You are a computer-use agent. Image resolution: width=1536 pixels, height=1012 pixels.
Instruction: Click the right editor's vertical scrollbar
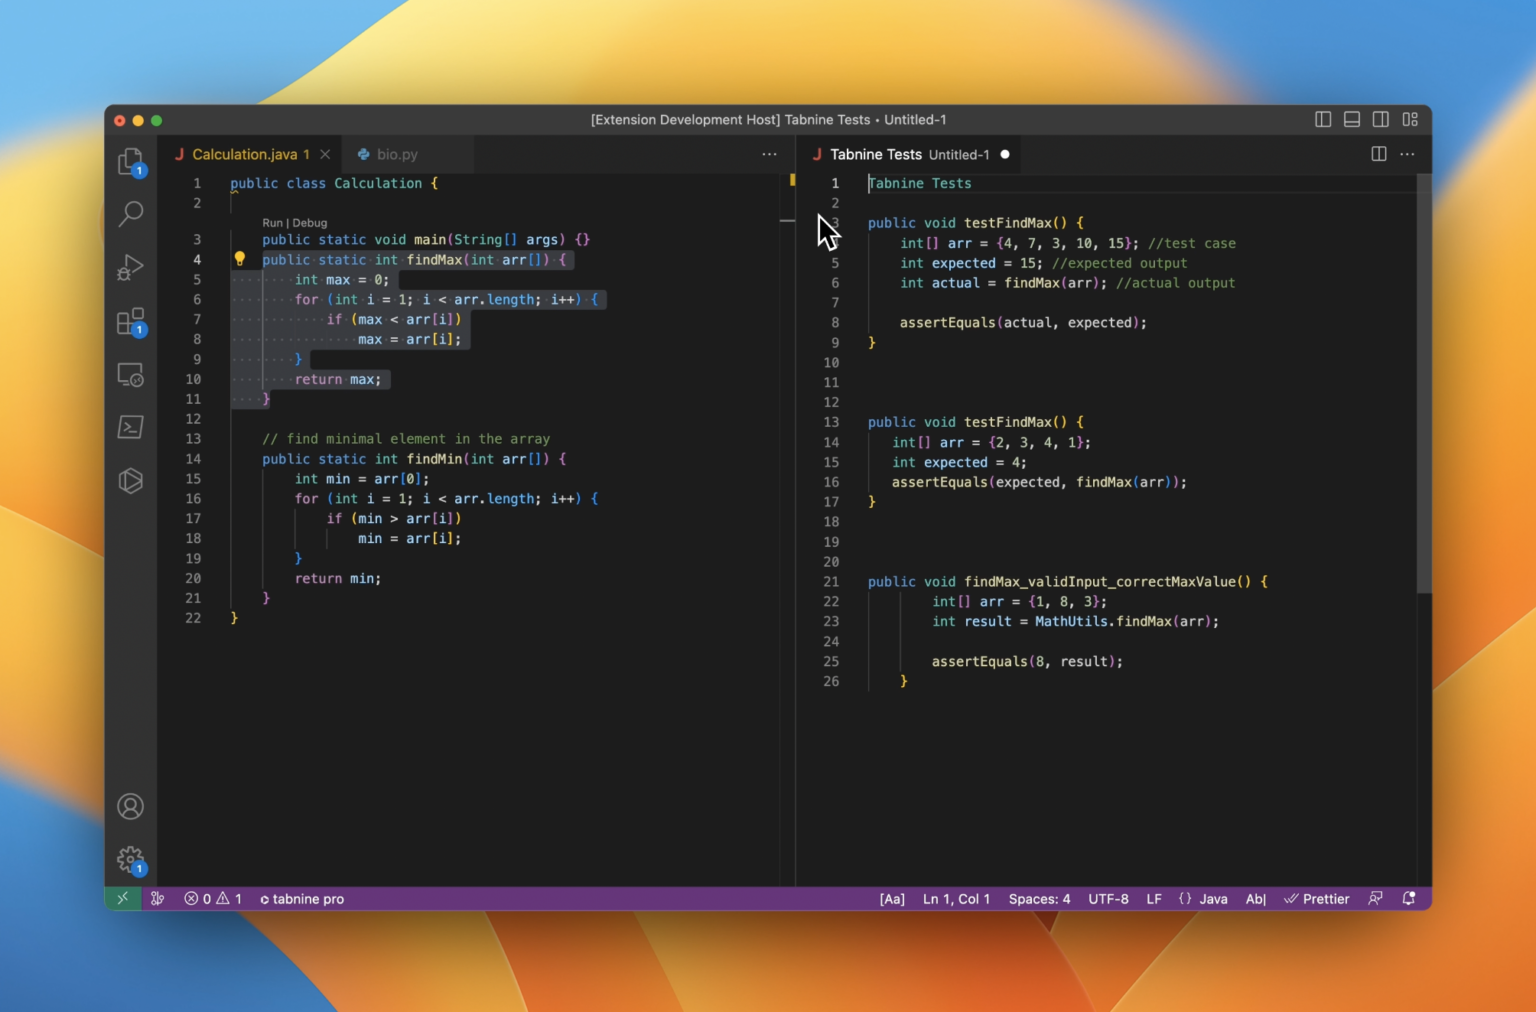[1424, 385]
